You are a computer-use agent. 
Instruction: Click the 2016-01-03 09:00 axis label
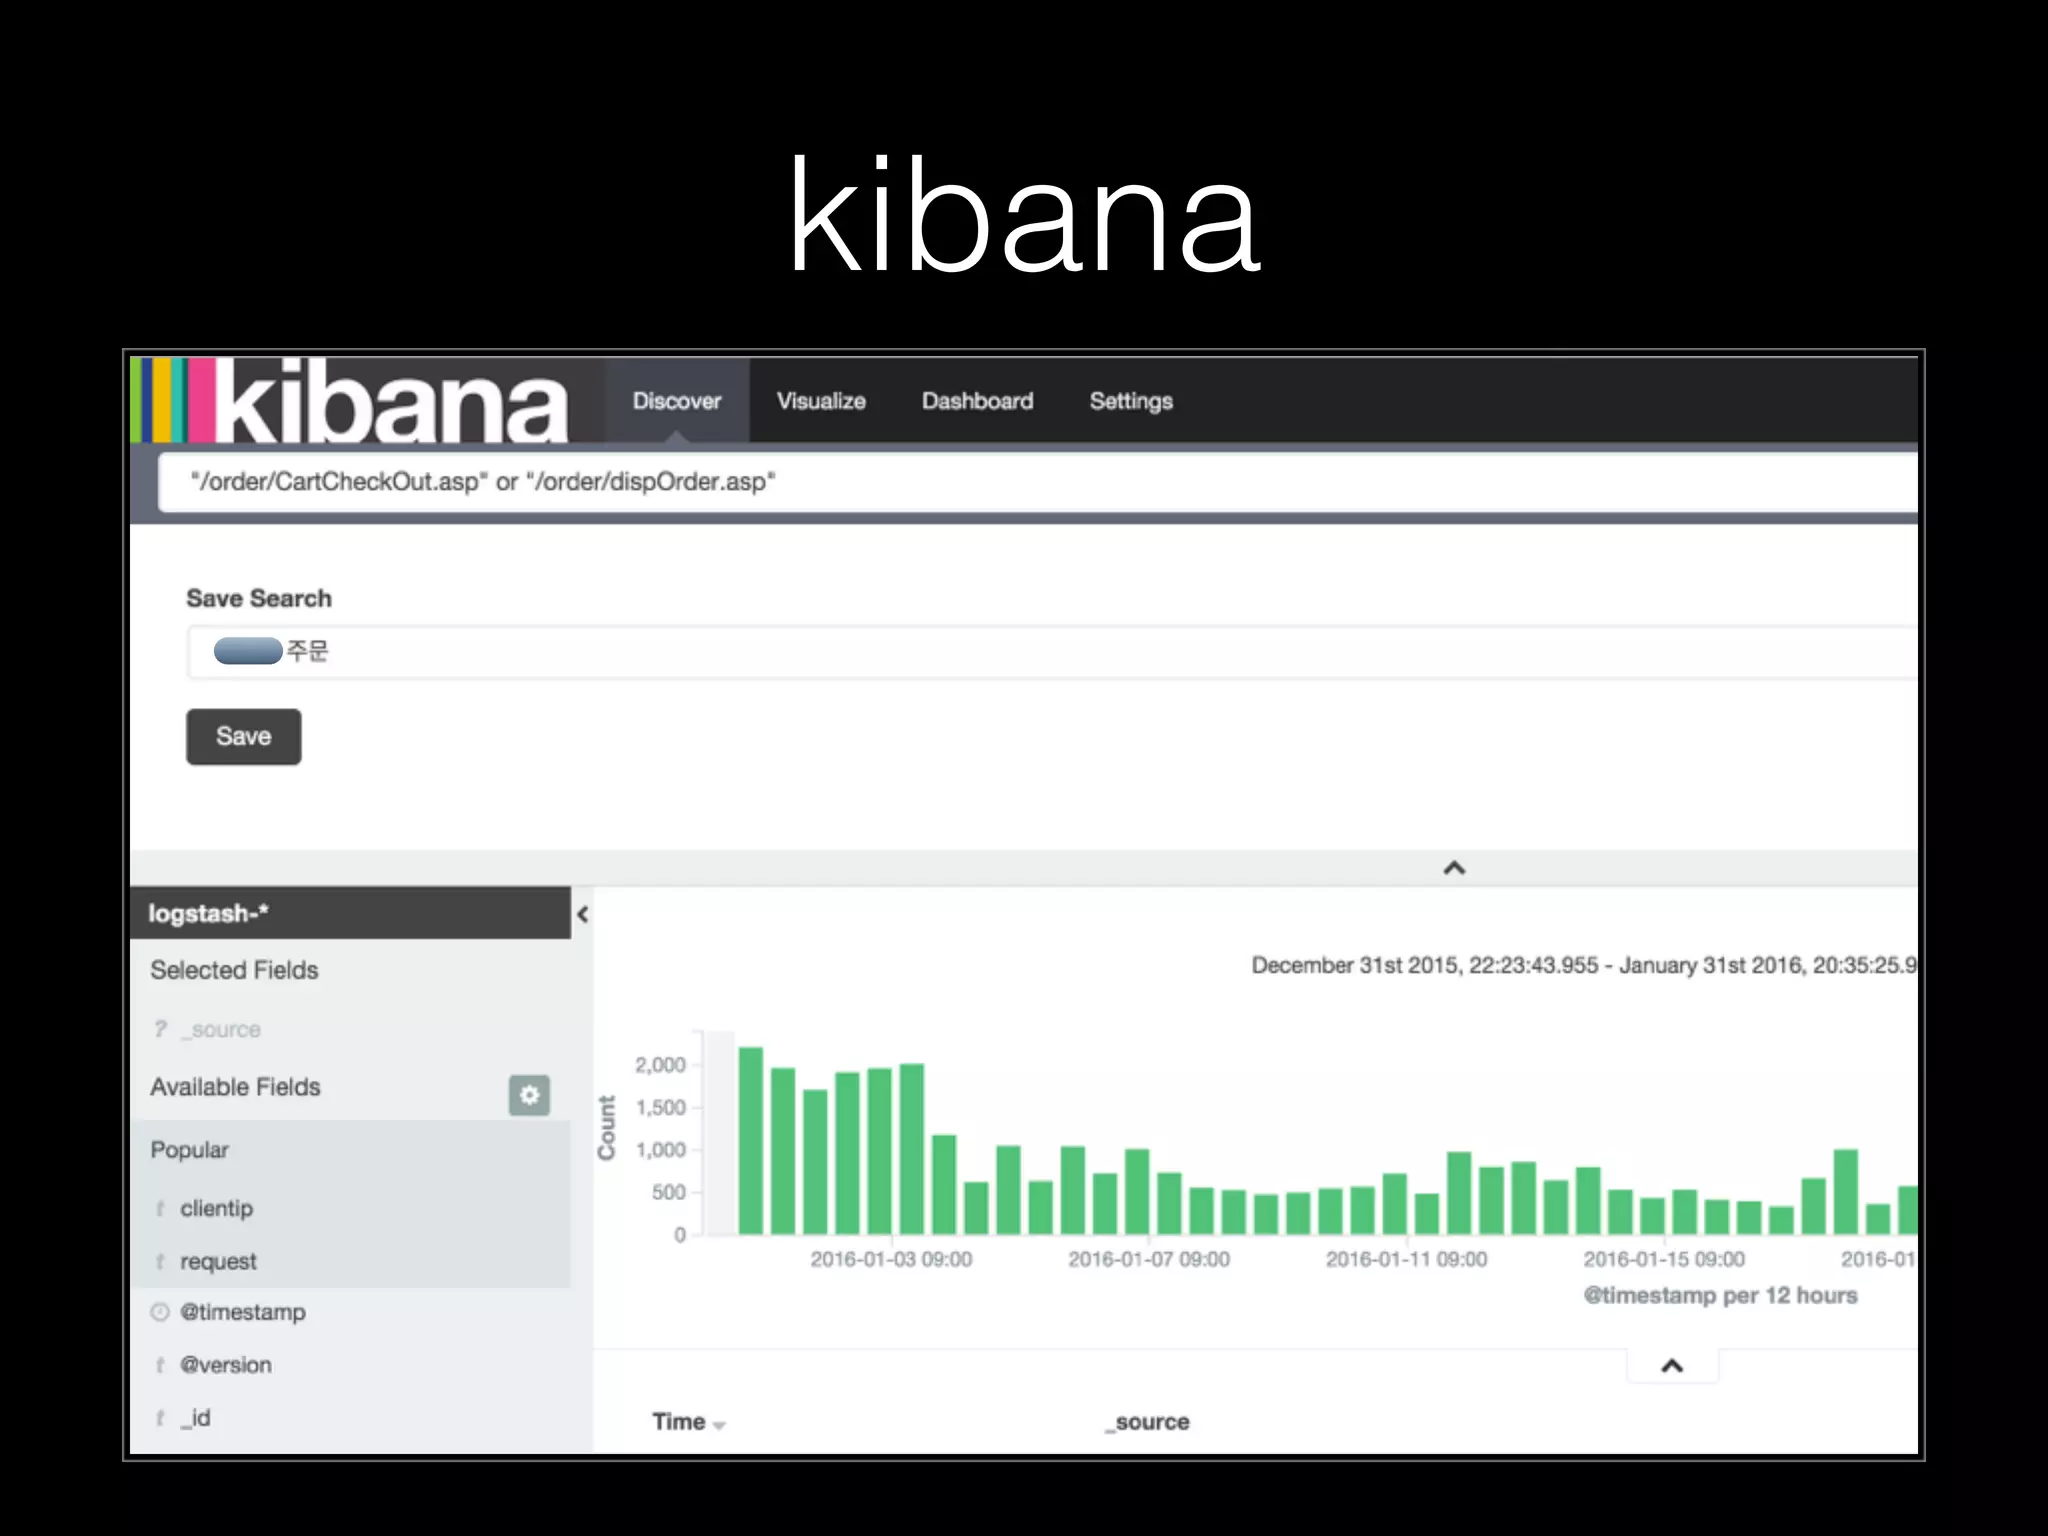tap(891, 1259)
